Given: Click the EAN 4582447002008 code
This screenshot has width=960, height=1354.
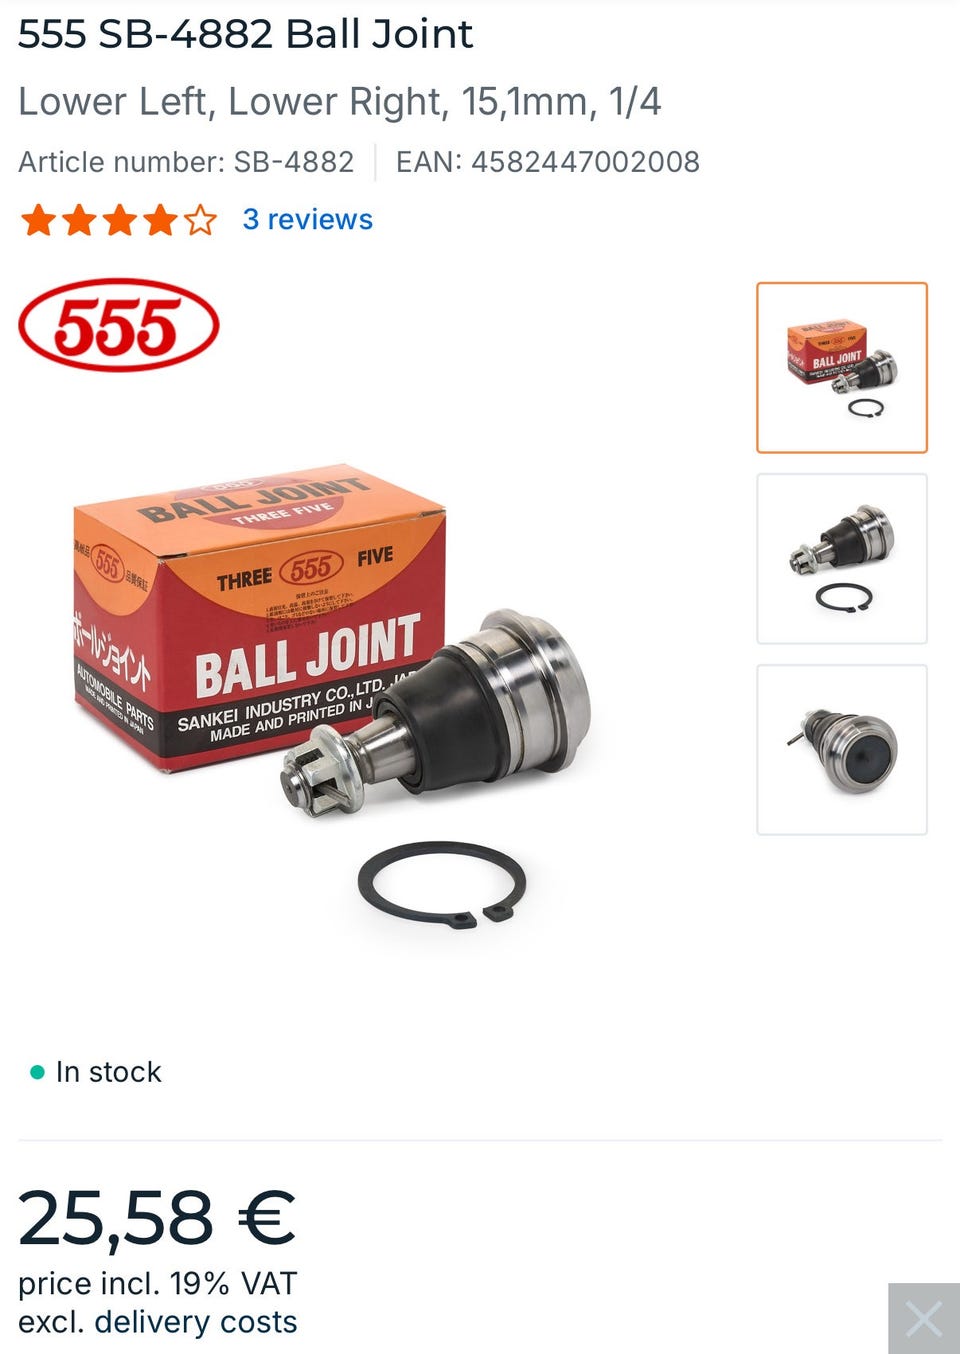Looking at the screenshot, I should (x=548, y=162).
